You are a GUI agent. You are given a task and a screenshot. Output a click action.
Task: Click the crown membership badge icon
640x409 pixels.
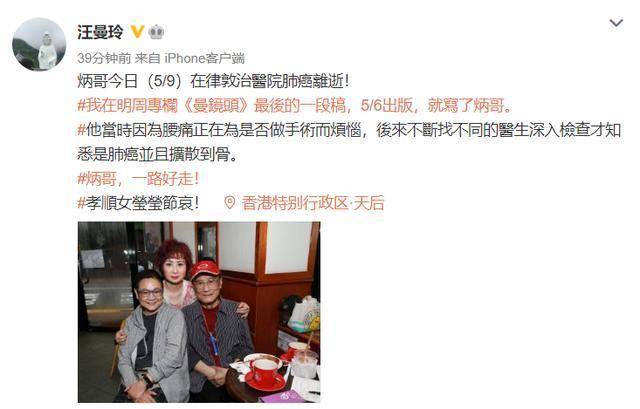point(156,32)
